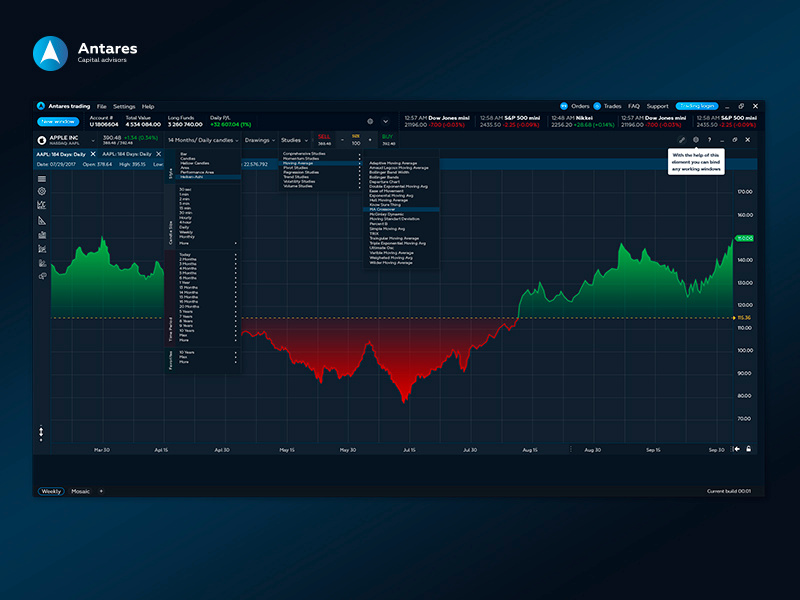Expand Today time period submenu
Screen dimensions: 800x600
point(208,255)
